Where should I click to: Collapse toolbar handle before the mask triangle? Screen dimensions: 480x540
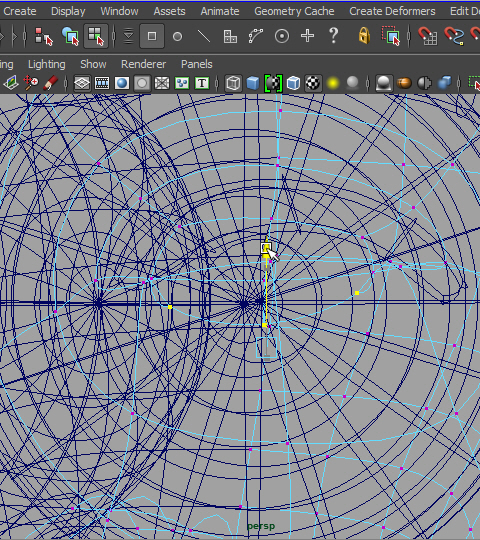(114, 36)
